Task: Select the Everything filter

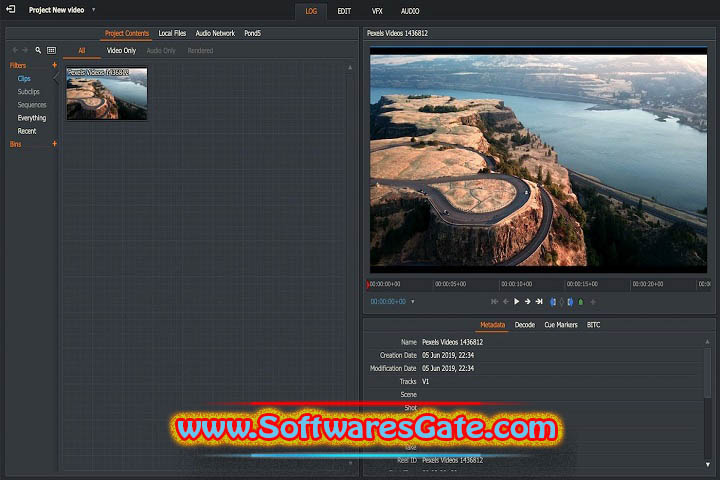Action: click(x=32, y=118)
